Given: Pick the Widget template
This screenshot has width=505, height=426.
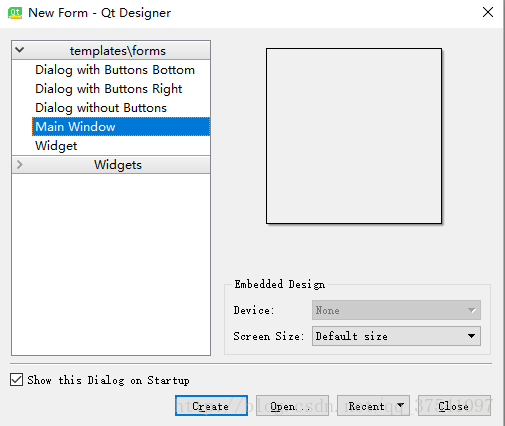Looking at the screenshot, I should tap(56, 146).
